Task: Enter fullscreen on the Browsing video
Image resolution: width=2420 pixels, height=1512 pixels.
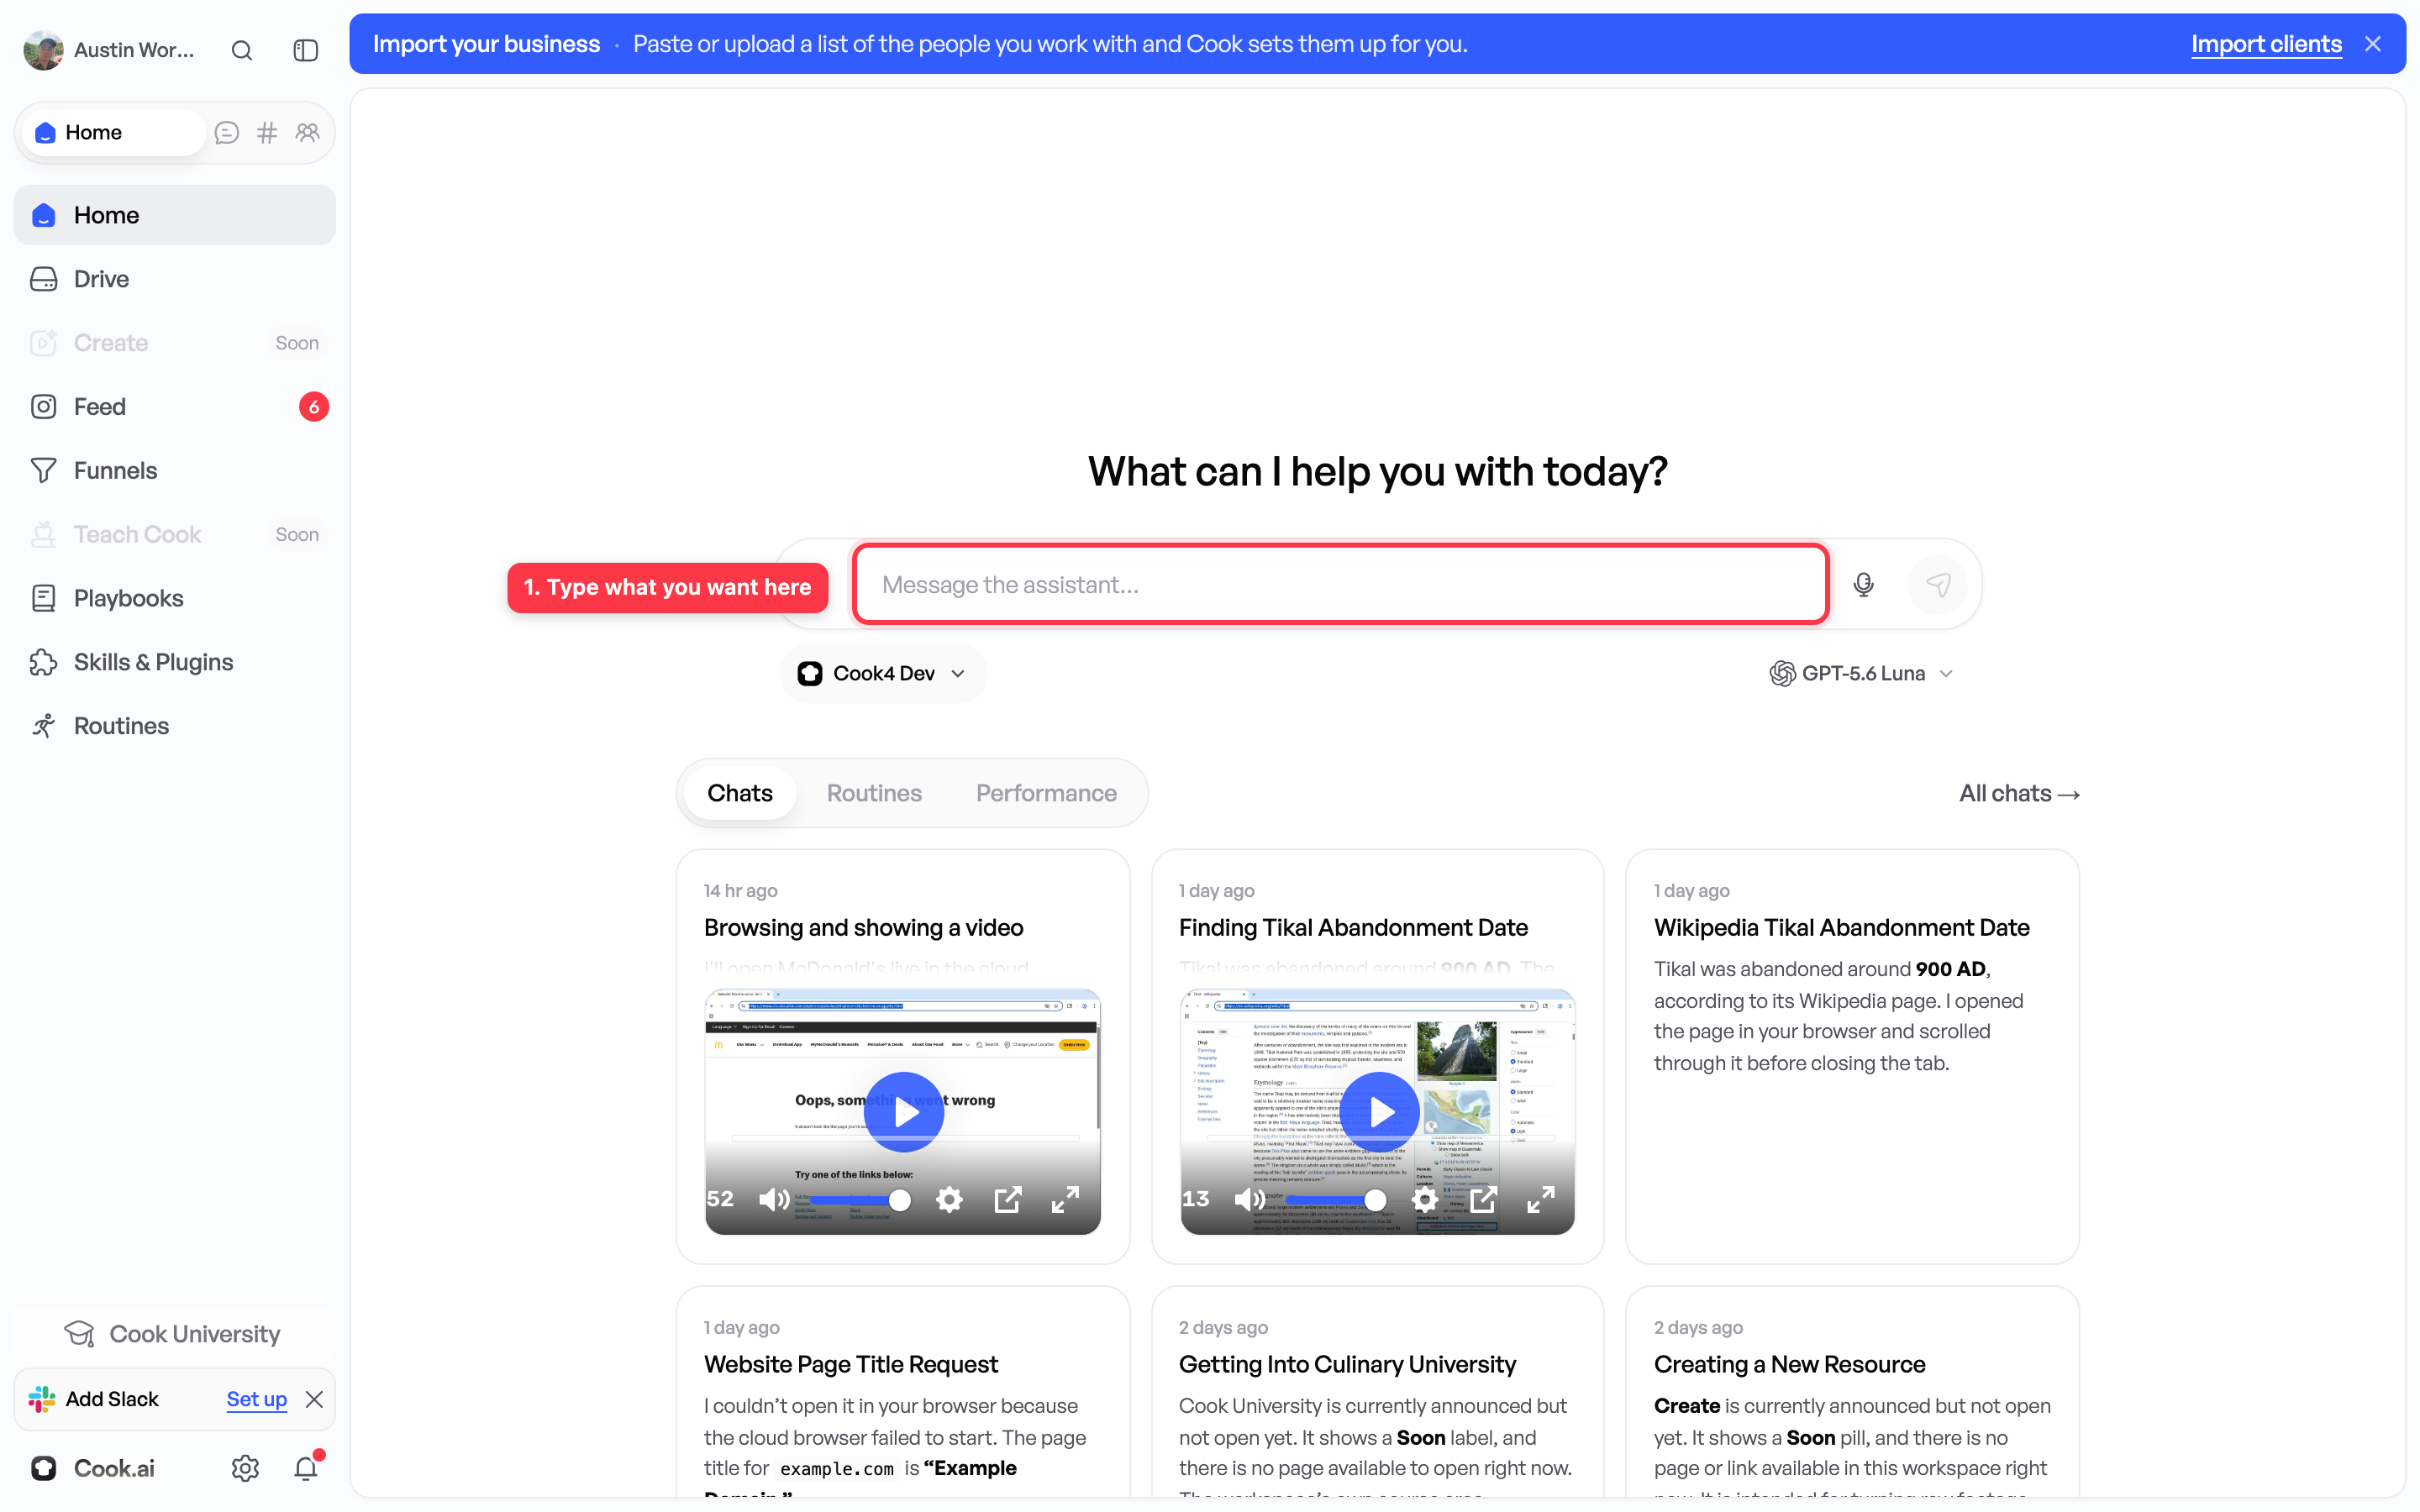Action: [x=1066, y=1199]
